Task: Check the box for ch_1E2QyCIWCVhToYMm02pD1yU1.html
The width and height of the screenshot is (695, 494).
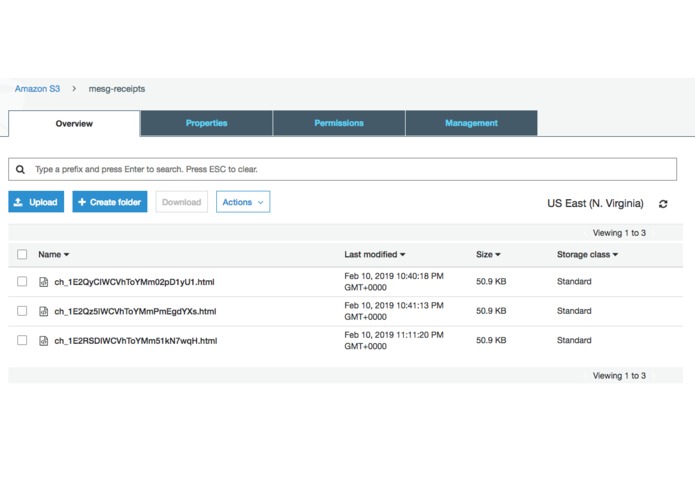Action: 22,281
